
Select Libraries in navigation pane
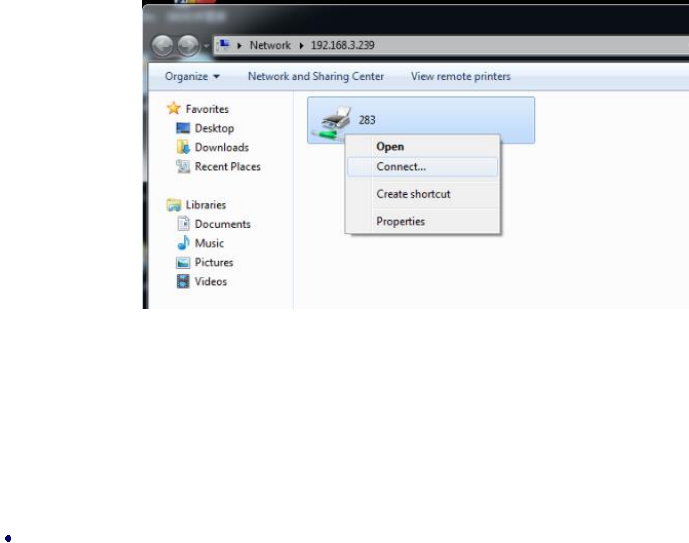click(x=205, y=205)
